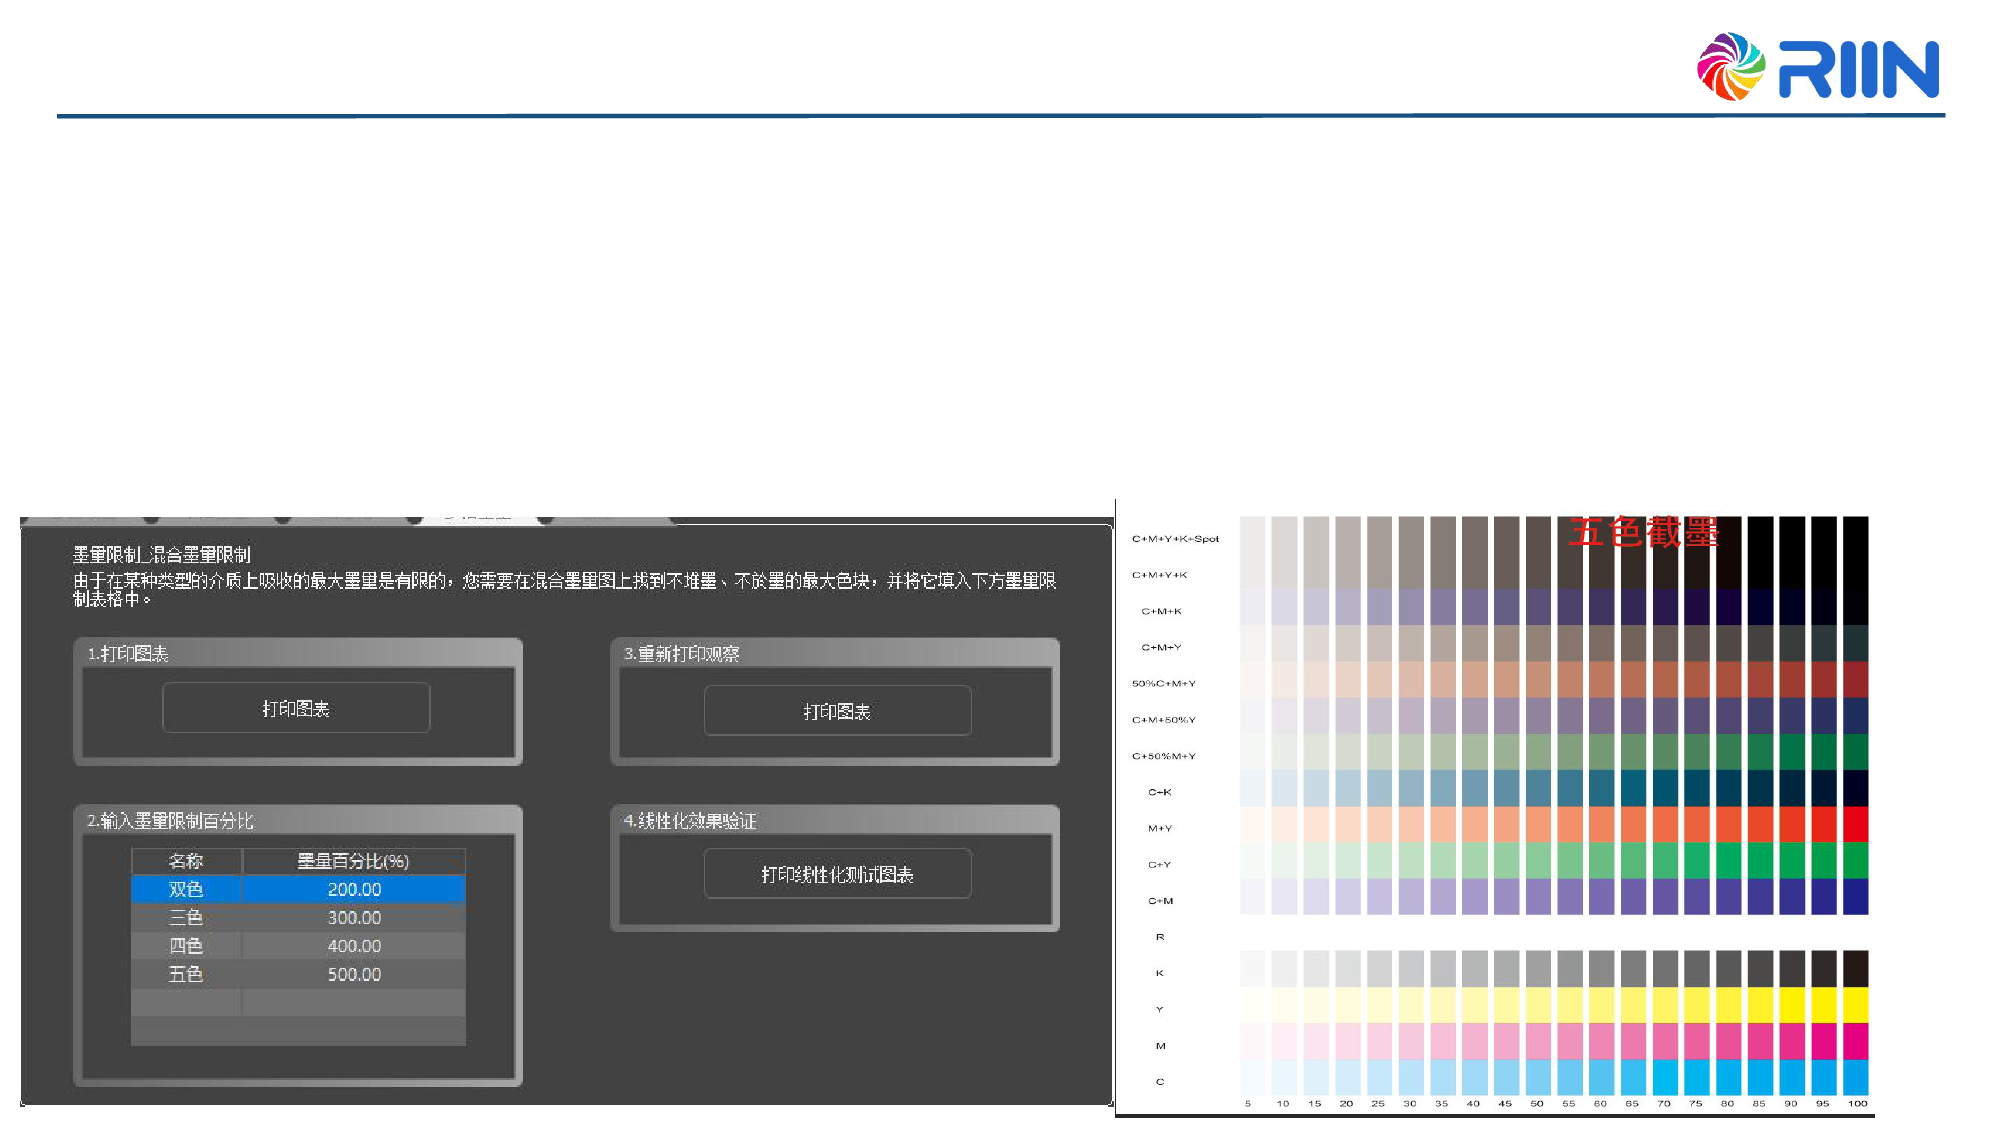Viewport: 2001px width, 1125px height.
Task: Select the 双色 row name cell
Action: pyautogui.click(x=186, y=889)
